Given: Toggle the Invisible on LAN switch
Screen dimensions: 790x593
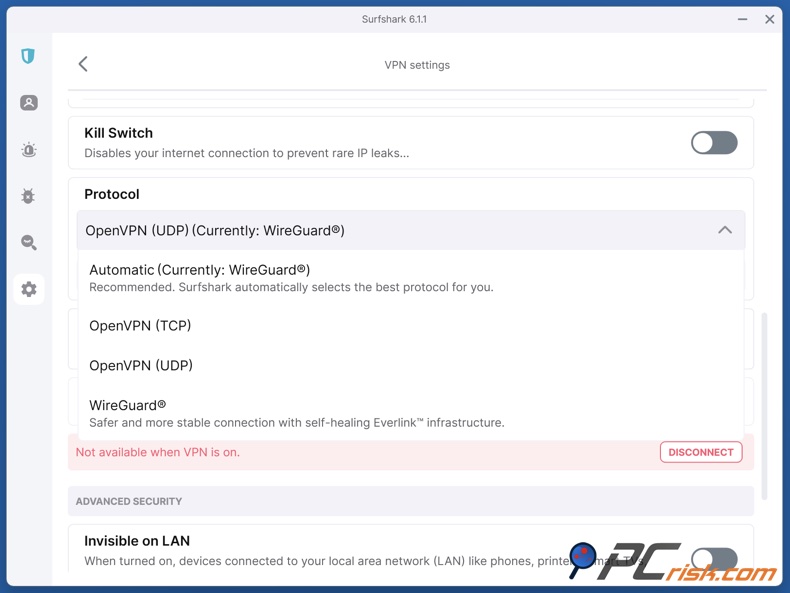Looking at the screenshot, I should coord(713,558).
